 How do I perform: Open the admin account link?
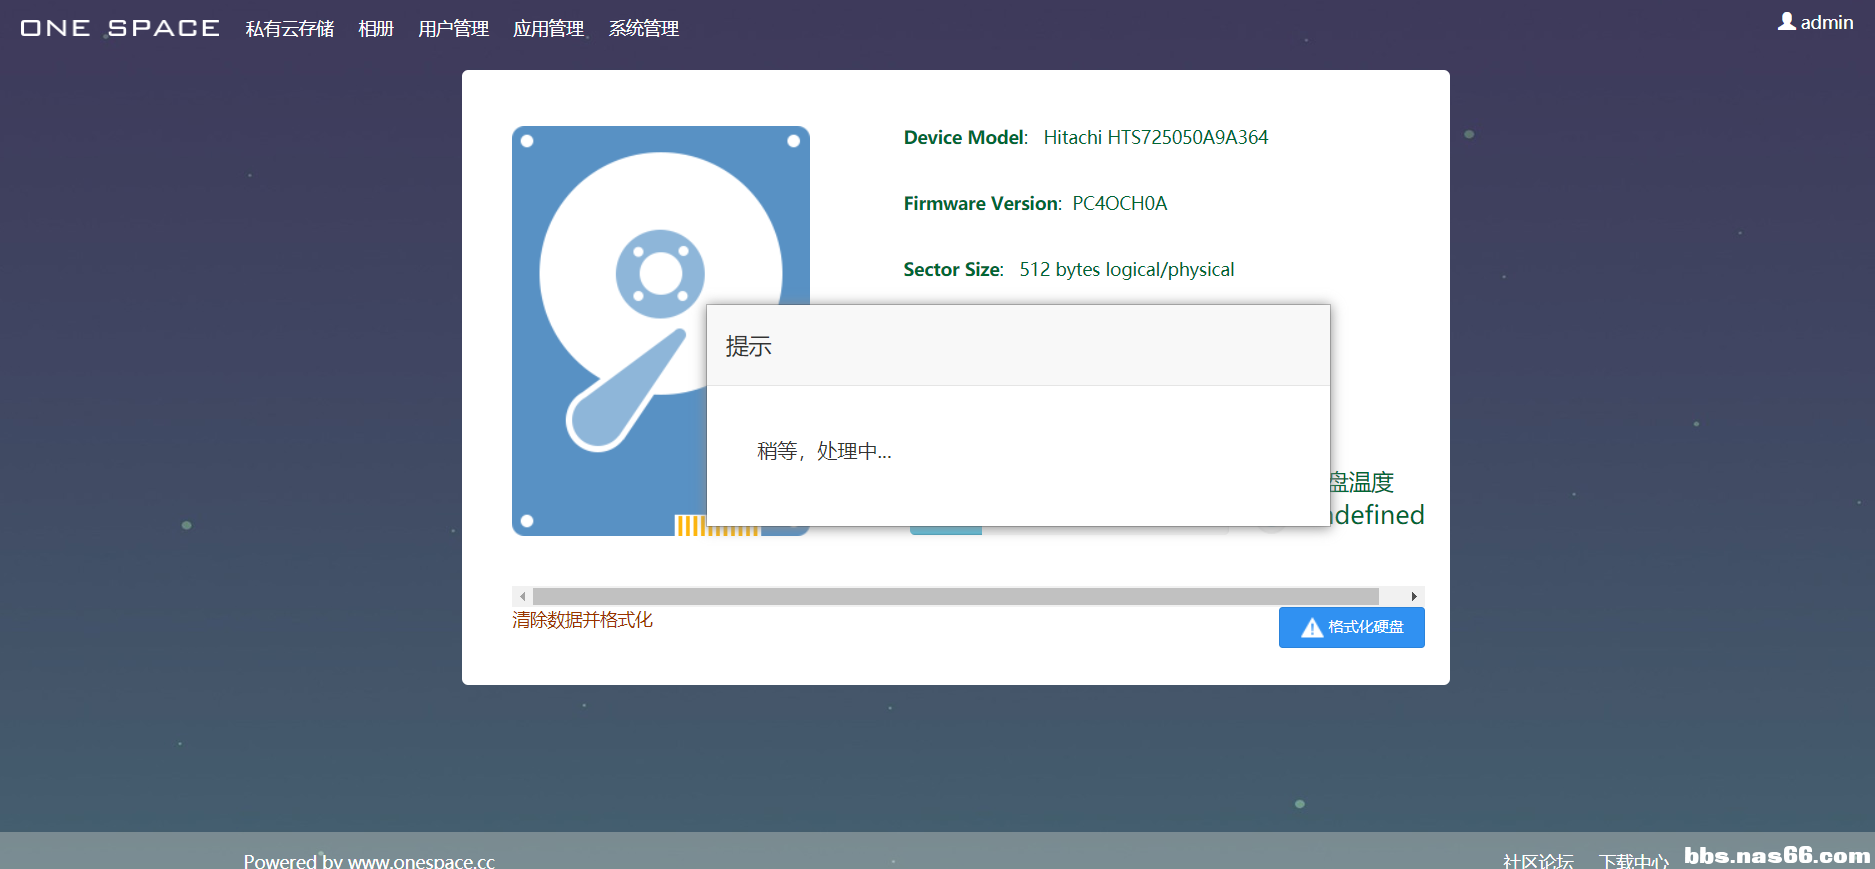1826,22
